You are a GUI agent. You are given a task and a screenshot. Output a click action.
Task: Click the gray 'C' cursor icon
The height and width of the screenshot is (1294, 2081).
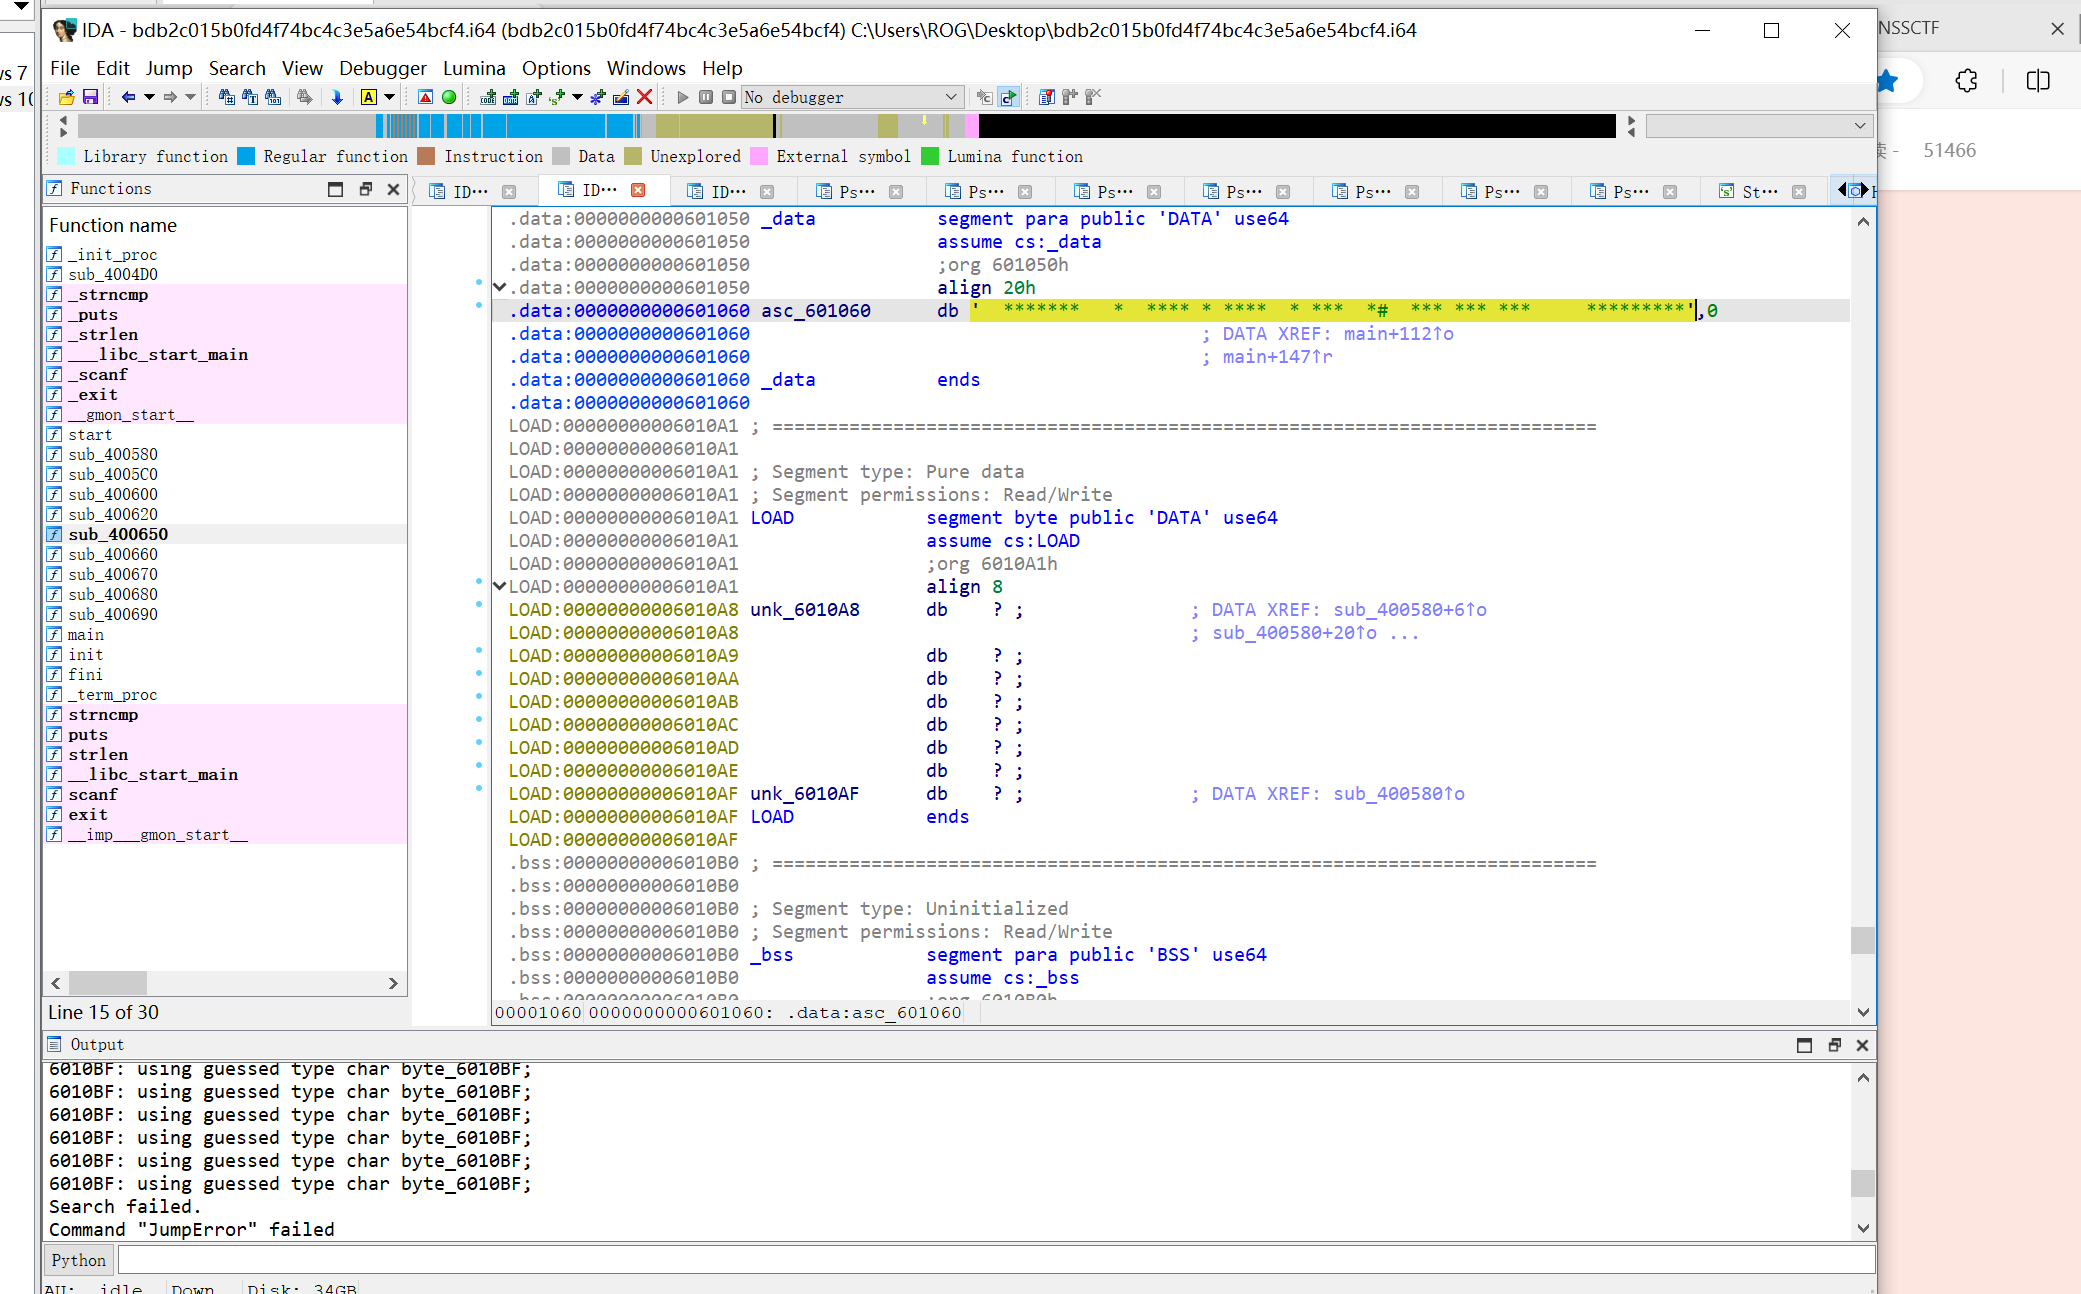984,97
